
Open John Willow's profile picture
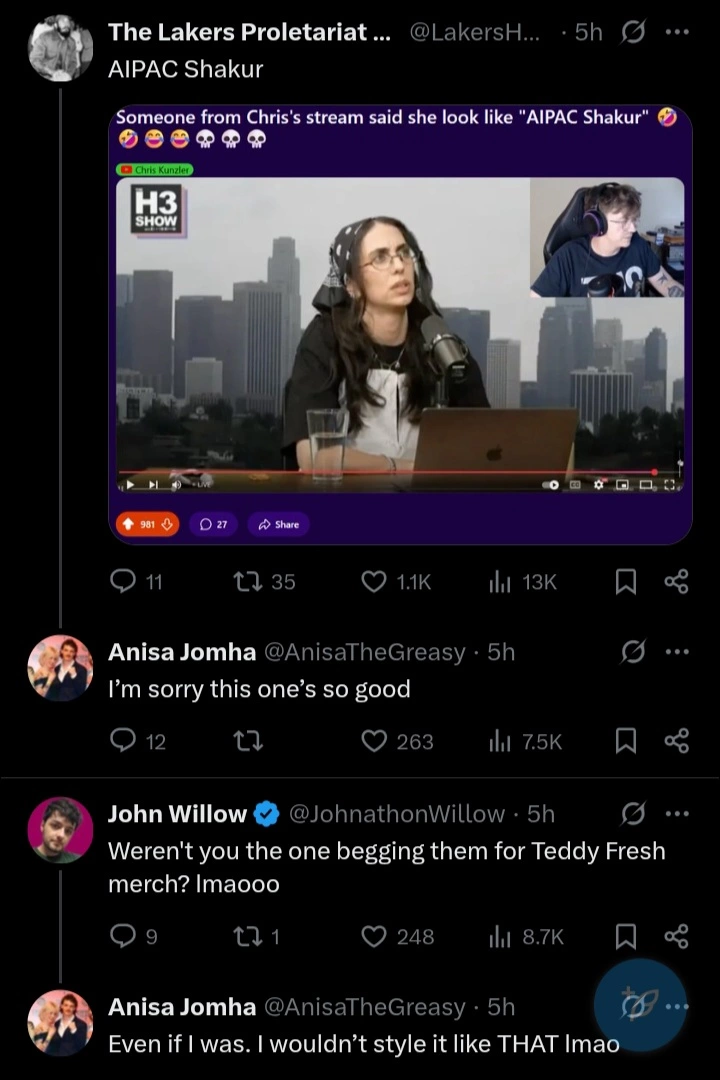[60, 830]
